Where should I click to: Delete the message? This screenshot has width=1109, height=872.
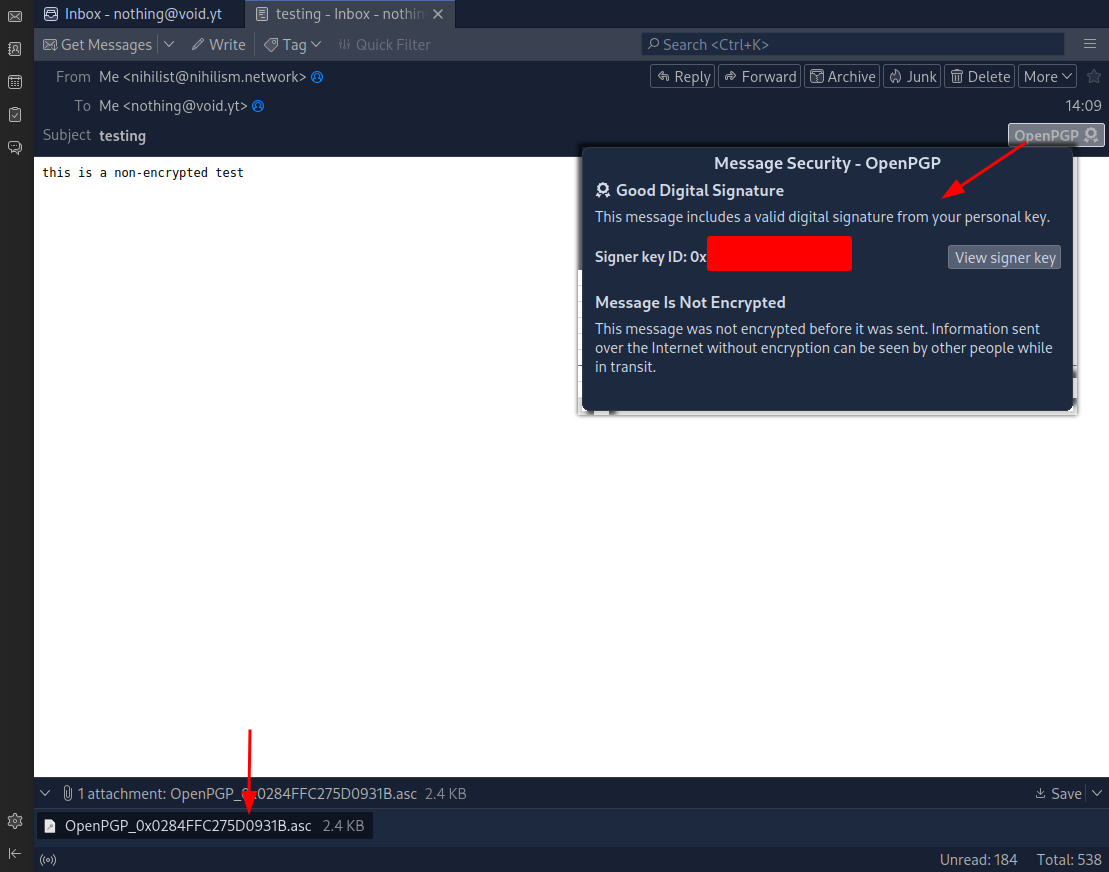(980, 76)
